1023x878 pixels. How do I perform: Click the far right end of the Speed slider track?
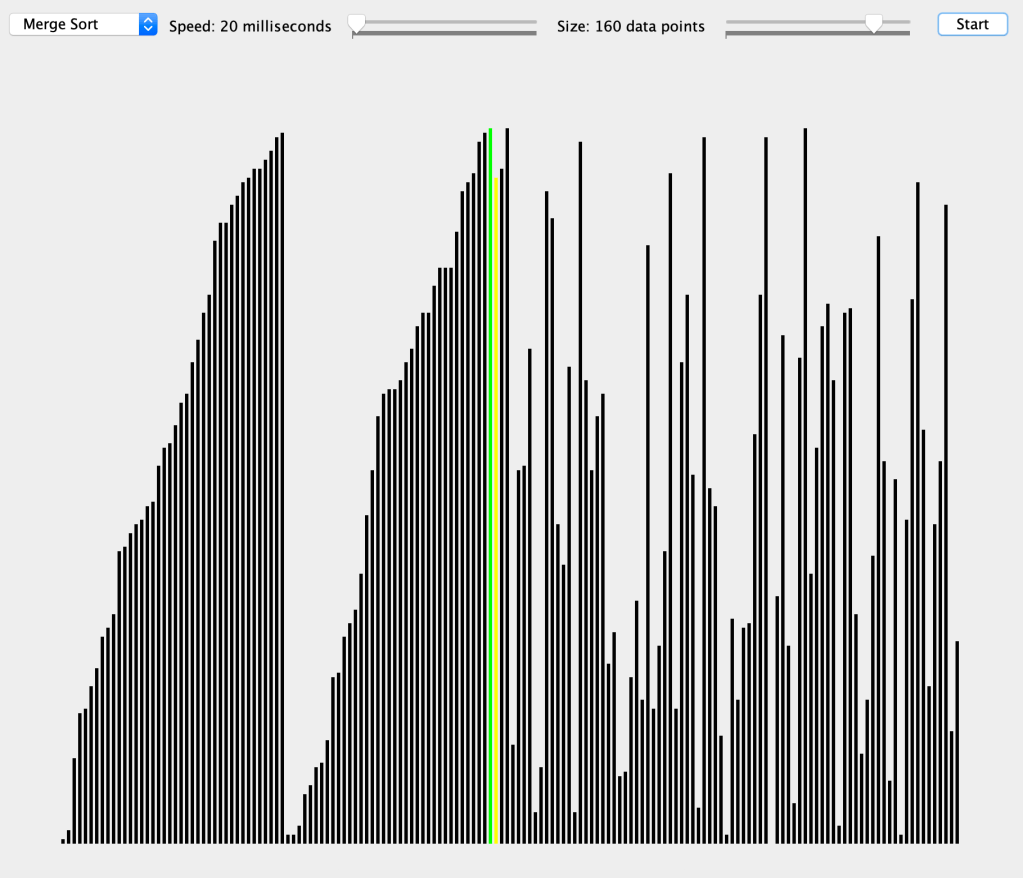tap(535, 22)
